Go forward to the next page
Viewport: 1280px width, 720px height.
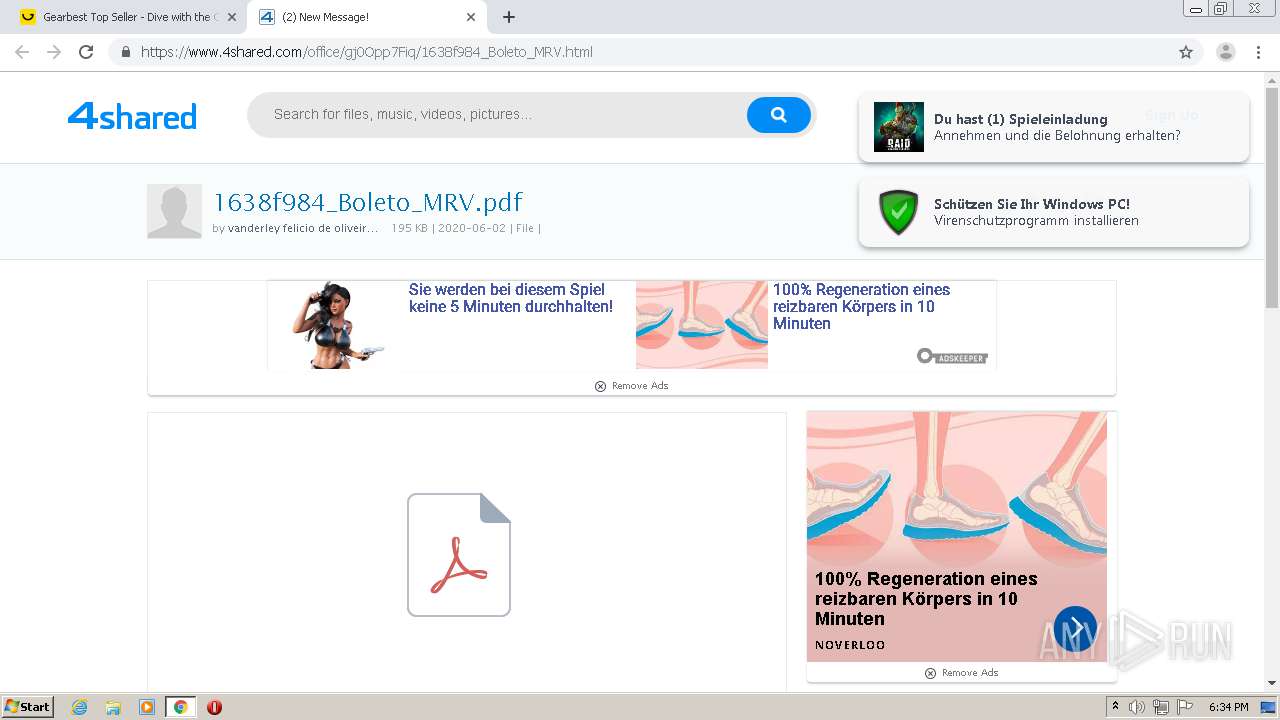tap(54, 52)
